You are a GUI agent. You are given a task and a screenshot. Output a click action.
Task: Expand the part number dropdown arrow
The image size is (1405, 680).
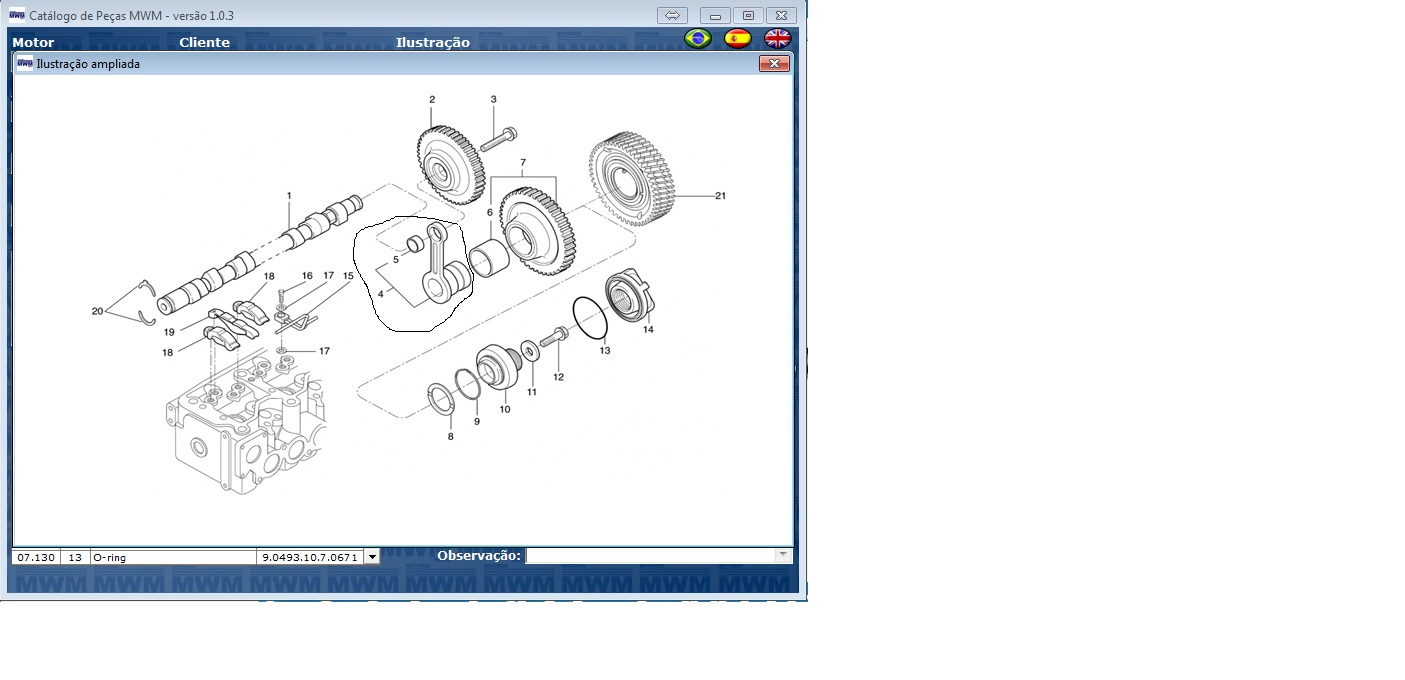pyautogui.click(x=372, y=557)
